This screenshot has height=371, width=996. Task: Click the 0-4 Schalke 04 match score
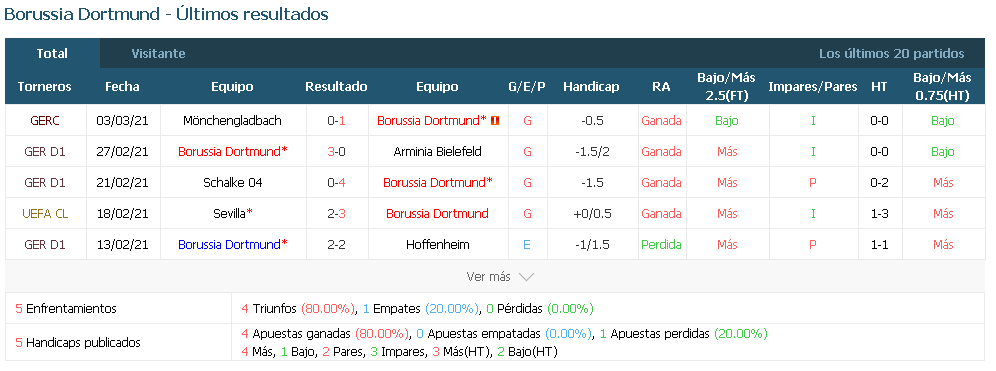pos(336,182)
